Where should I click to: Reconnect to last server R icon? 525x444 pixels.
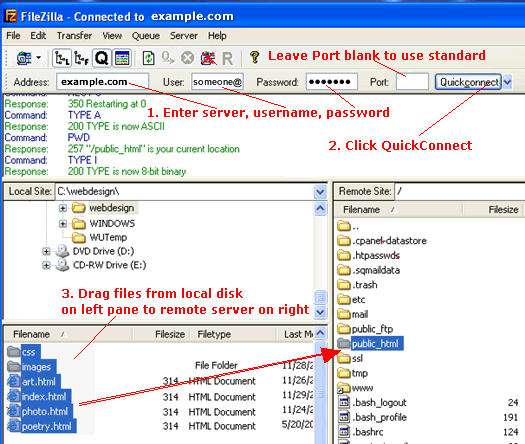[228, 59]
